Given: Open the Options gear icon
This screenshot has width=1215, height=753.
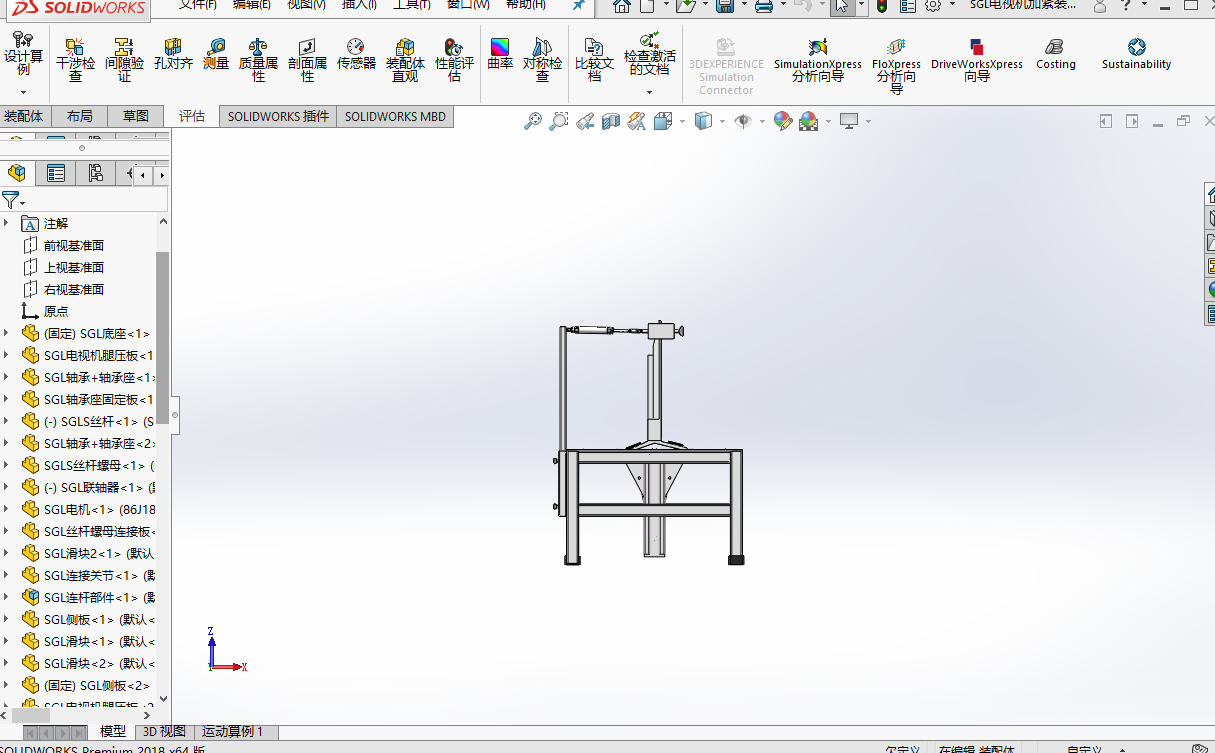Looking at the screenshot, I should [x=933, y=6].
